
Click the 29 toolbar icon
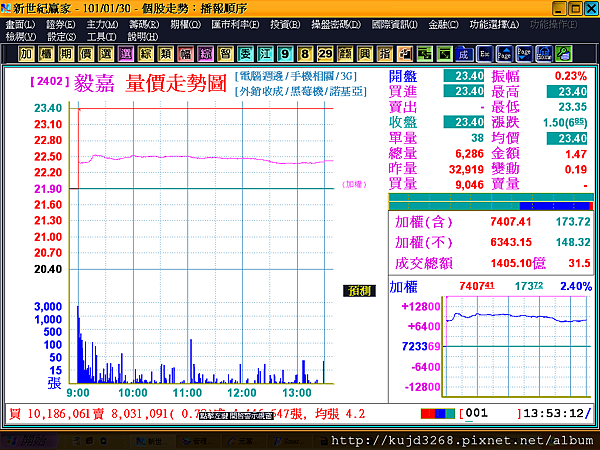point(325,54)
